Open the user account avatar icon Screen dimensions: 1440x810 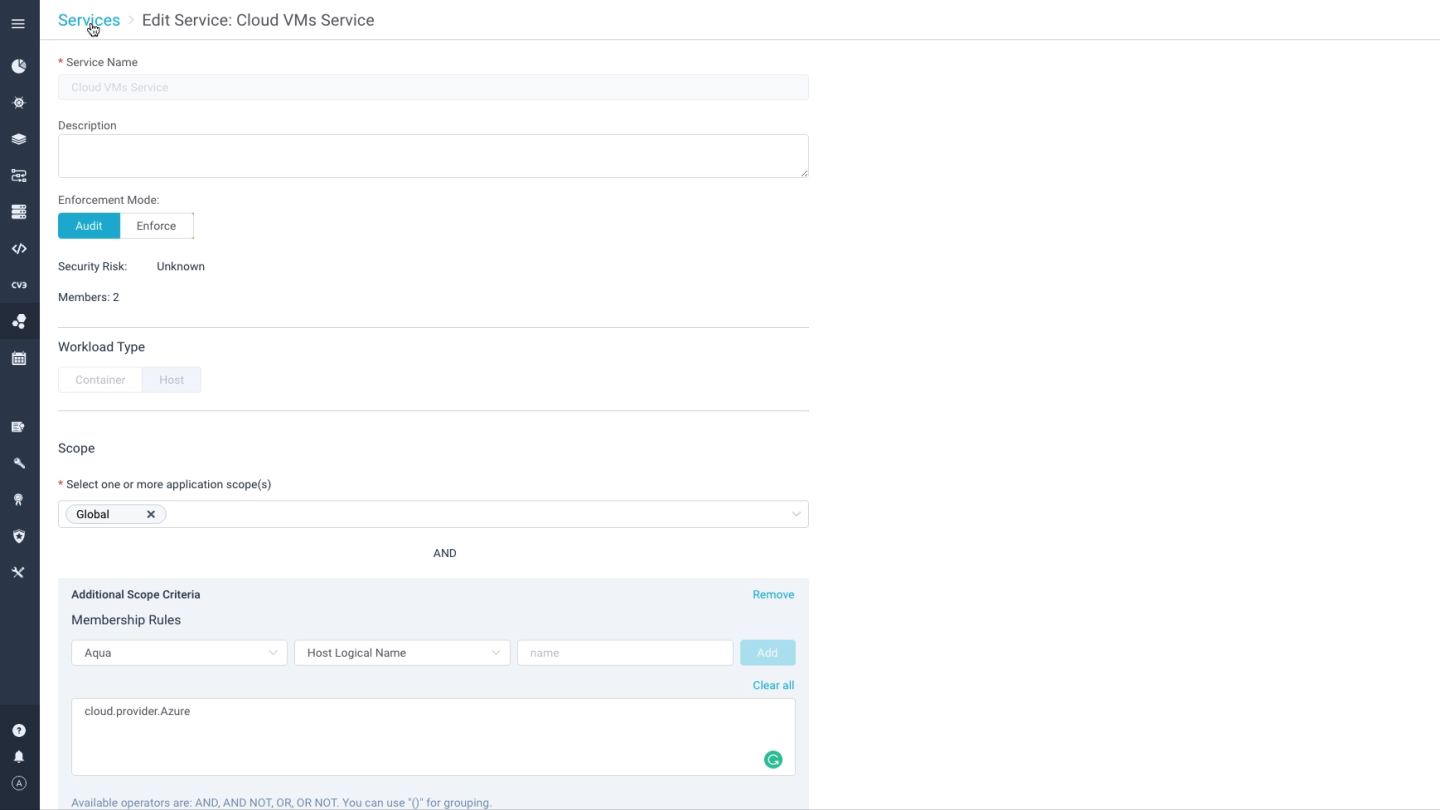click(x=18, y=783)
